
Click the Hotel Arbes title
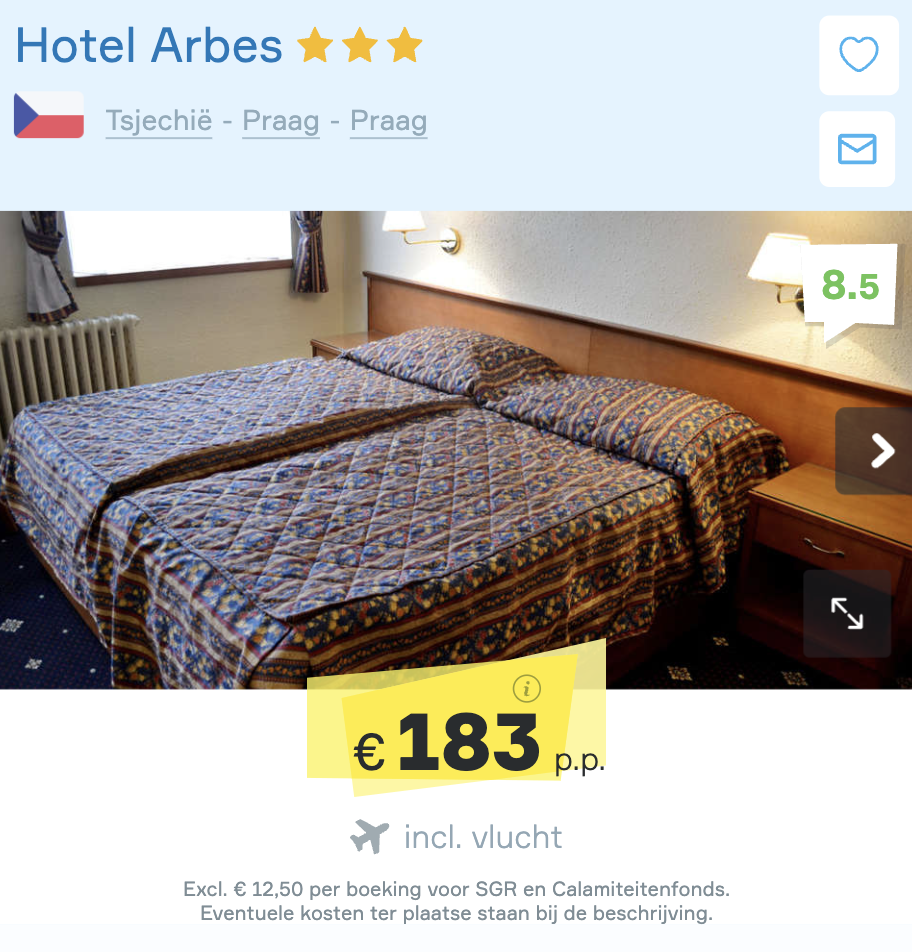(149, 46)
